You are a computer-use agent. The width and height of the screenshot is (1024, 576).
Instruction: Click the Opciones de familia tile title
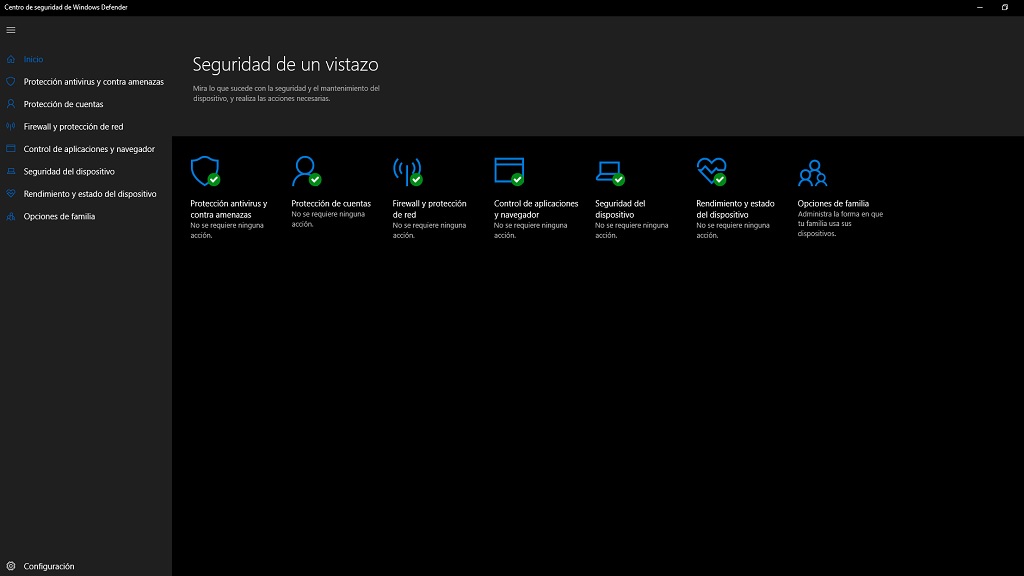pyautogui.click(x=833, y=204)
